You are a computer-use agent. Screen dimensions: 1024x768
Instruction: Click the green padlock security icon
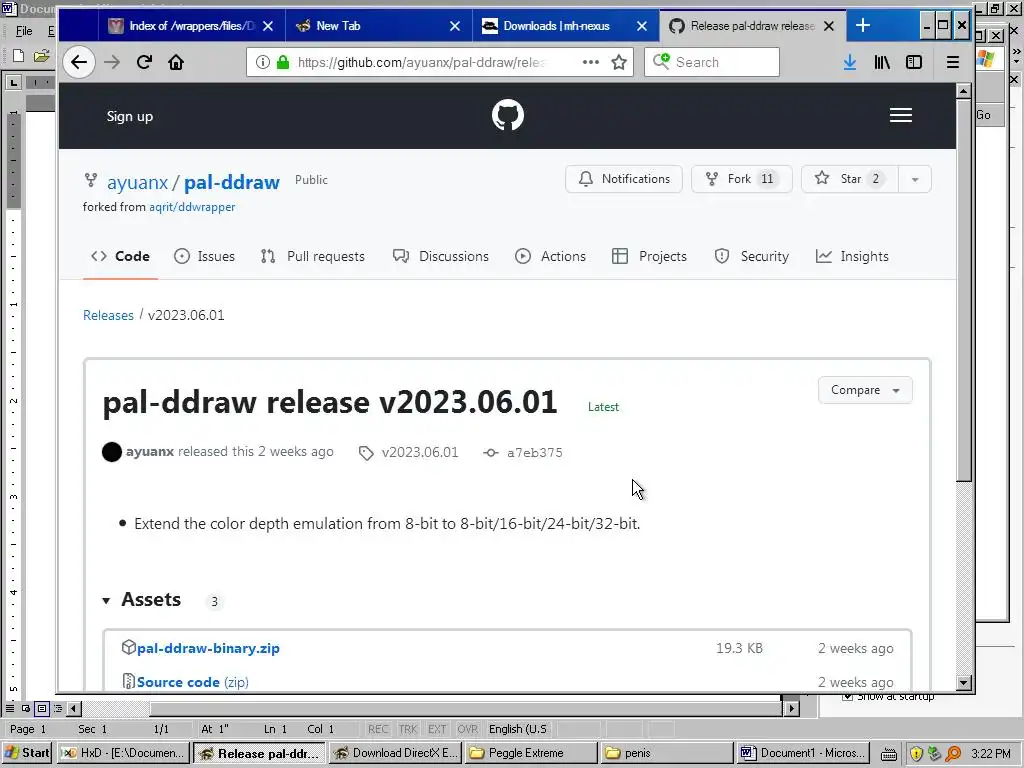282,62
